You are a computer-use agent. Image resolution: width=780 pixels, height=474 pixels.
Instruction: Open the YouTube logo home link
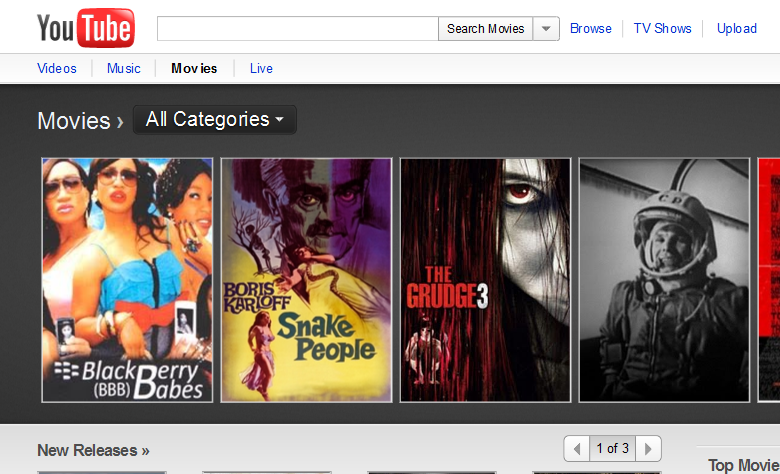coord(86,28)
